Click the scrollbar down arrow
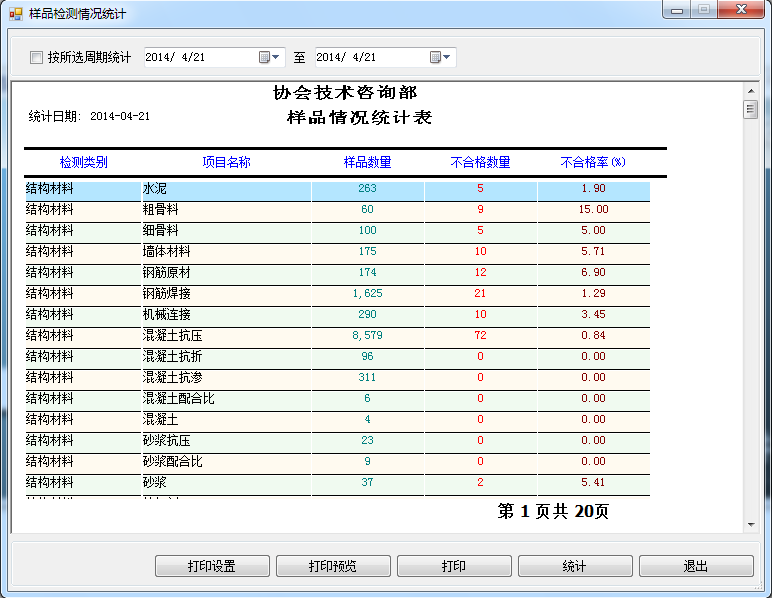Viewport: 772px width, 598px height. 750,525
